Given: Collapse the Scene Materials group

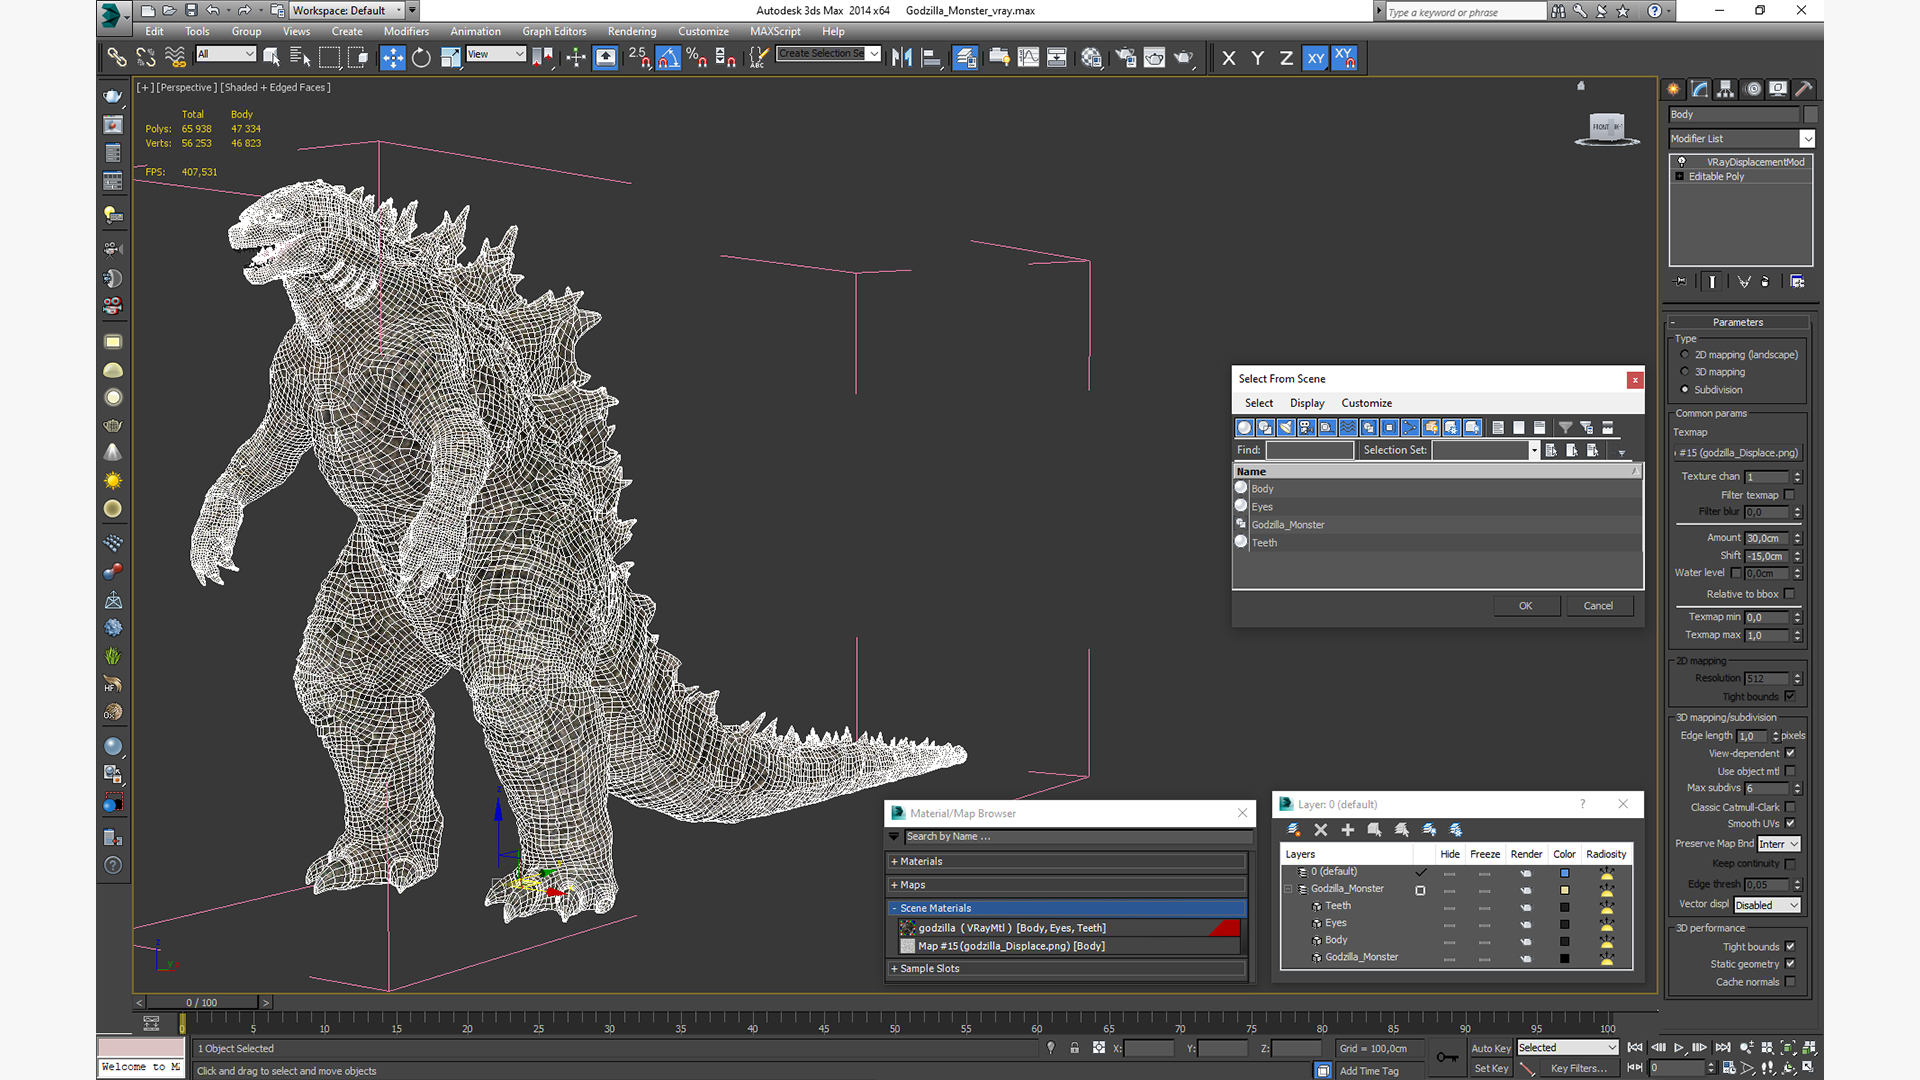Looking at the screenshot, I should coord(1067,909).
